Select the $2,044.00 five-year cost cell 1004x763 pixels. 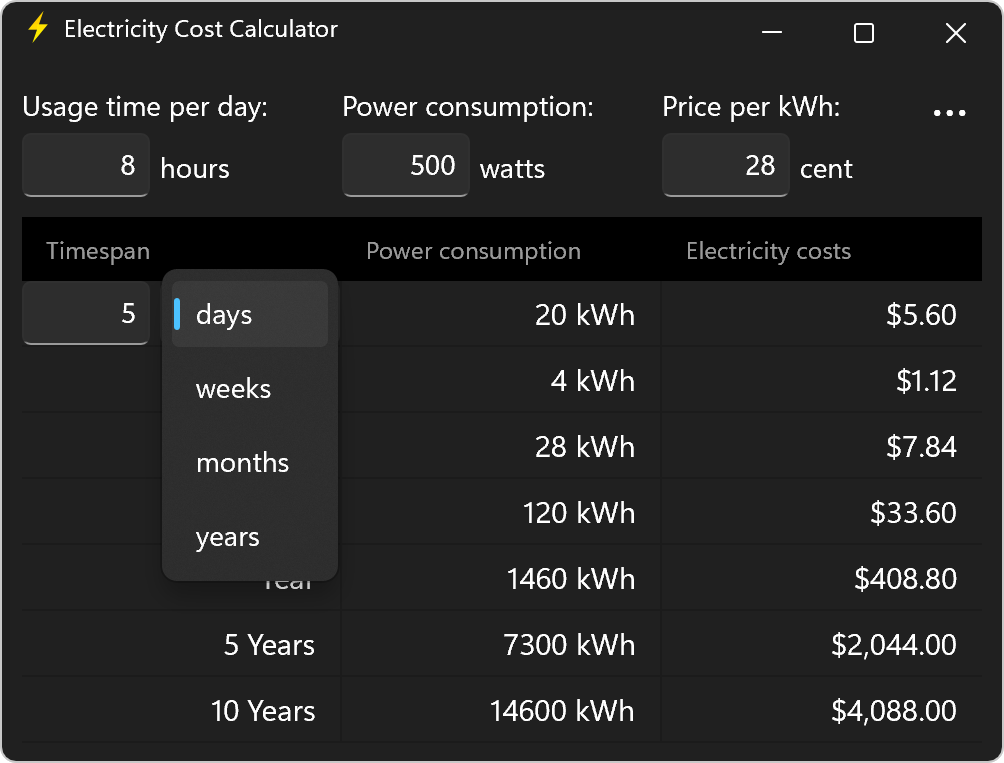893,645
